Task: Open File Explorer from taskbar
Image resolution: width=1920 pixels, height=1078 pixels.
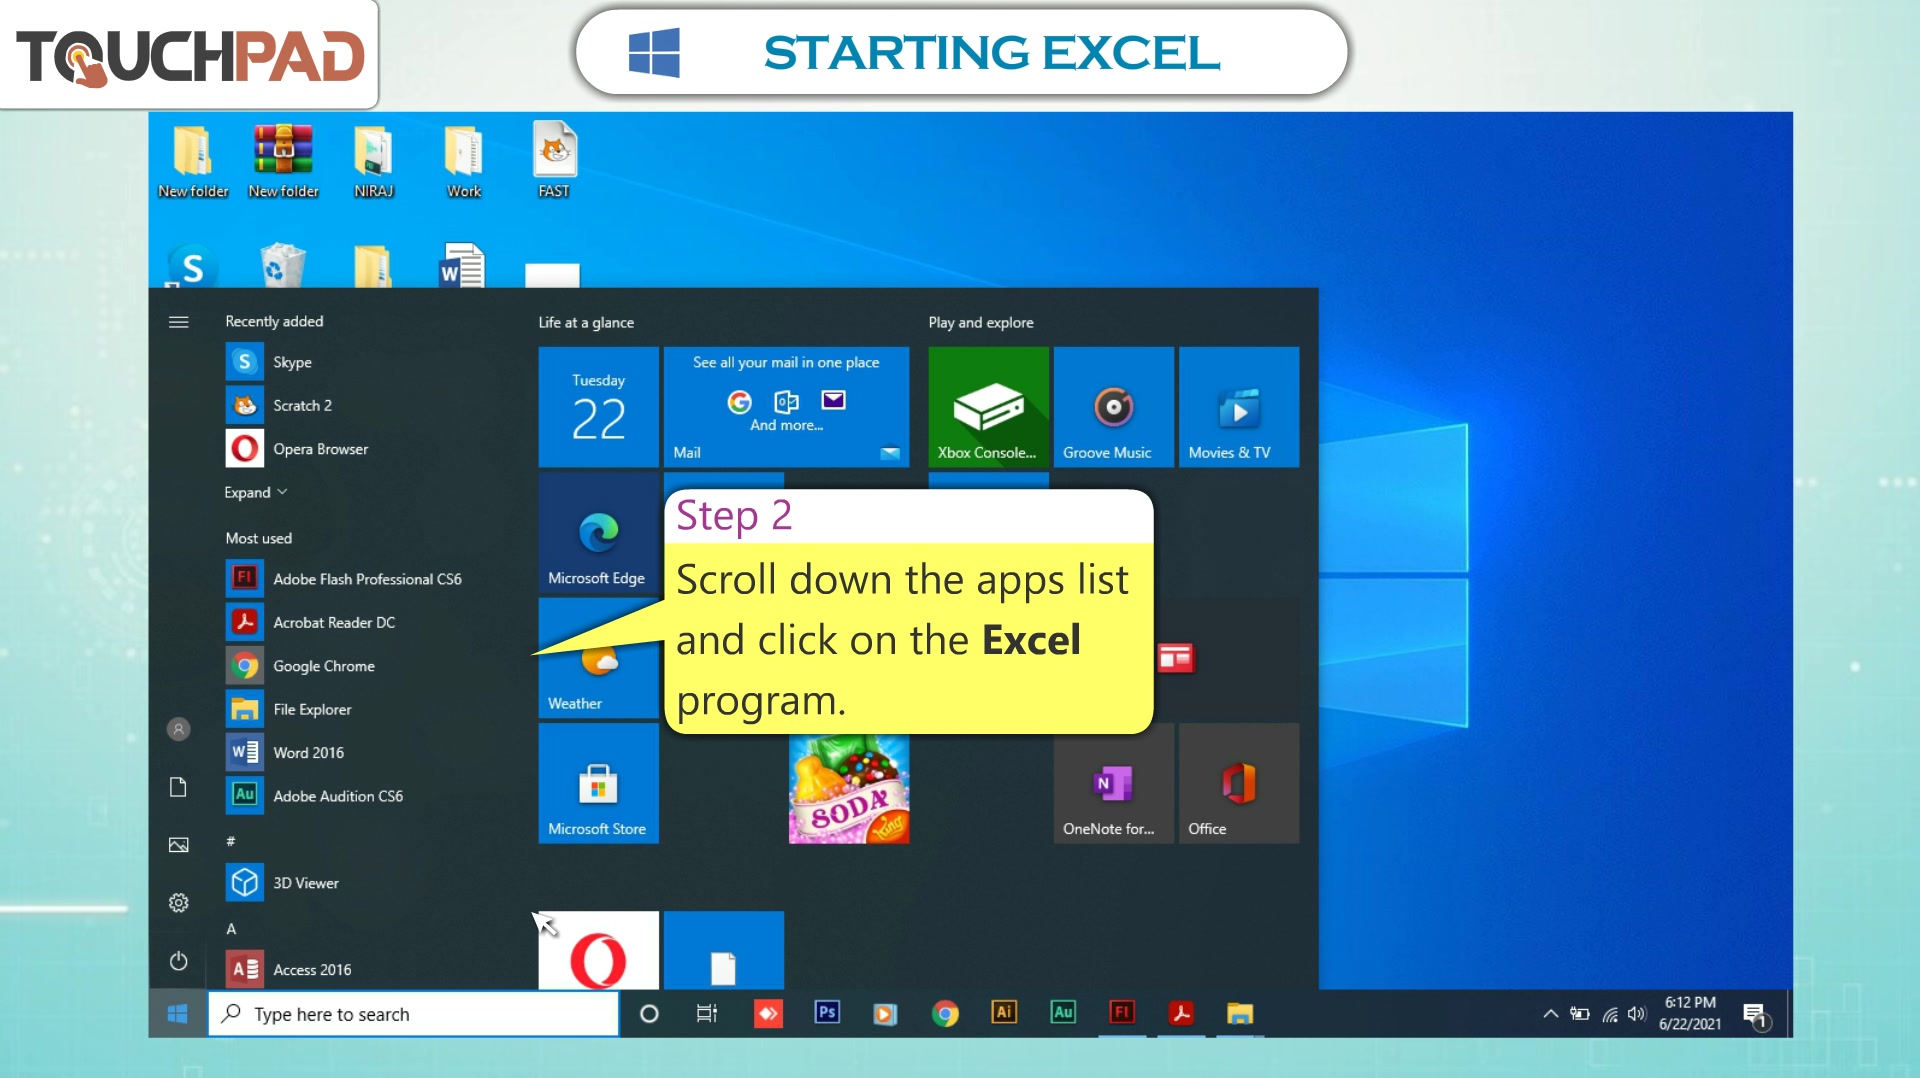Action: tap(1240, 1014)
